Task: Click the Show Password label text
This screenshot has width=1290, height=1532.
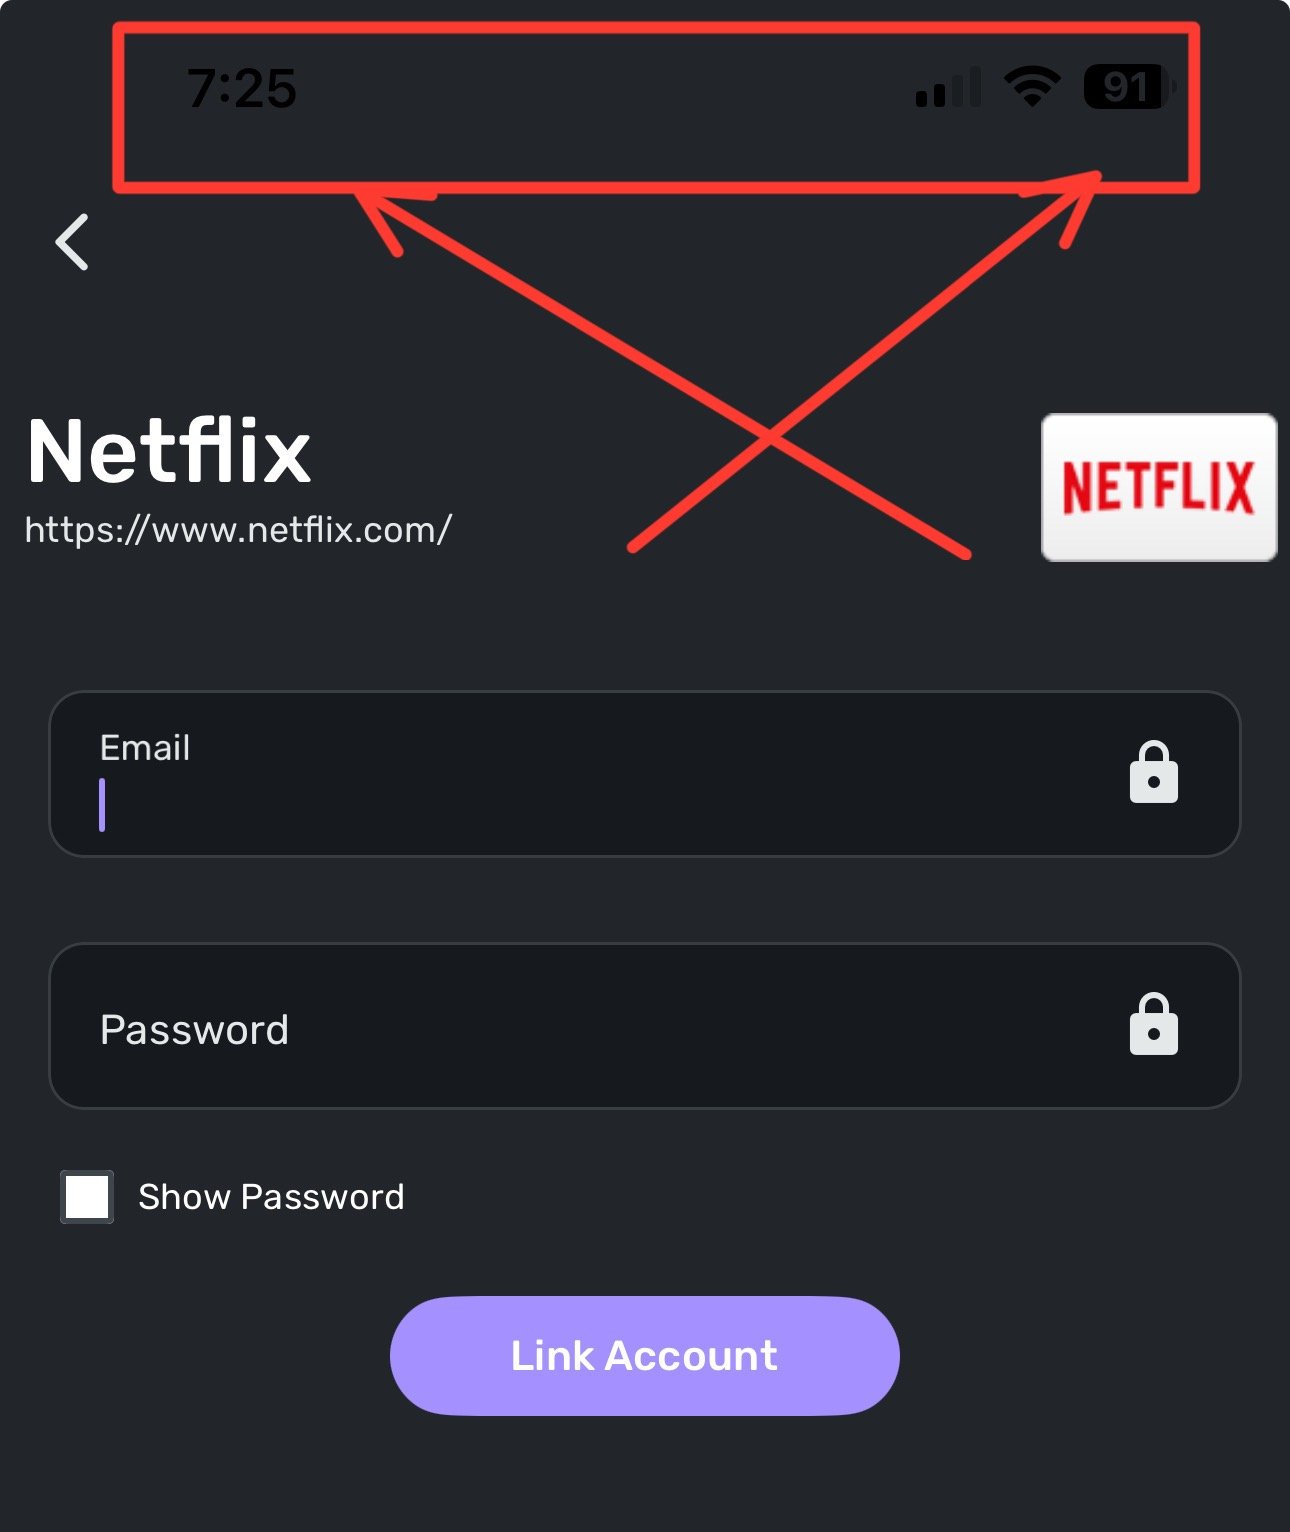Action: 271,1197
